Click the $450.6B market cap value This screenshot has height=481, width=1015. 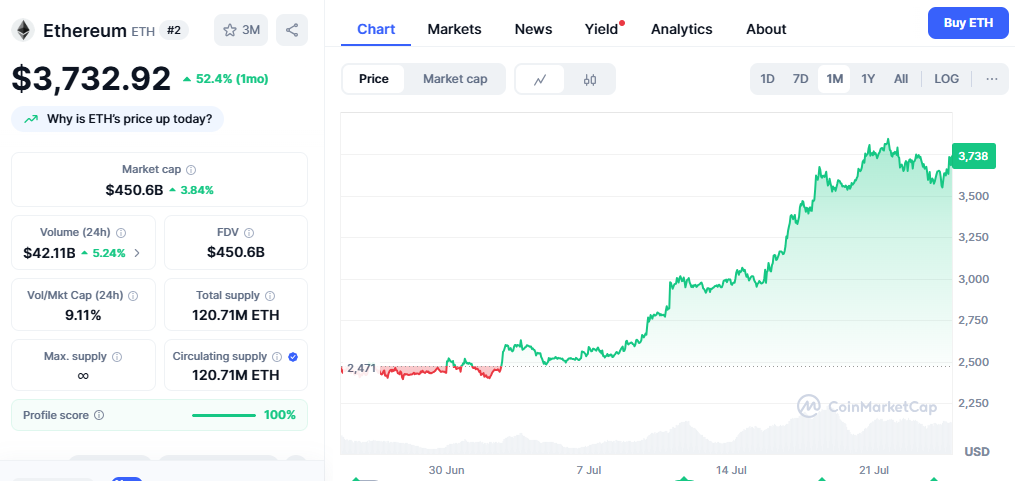[135, 190]
